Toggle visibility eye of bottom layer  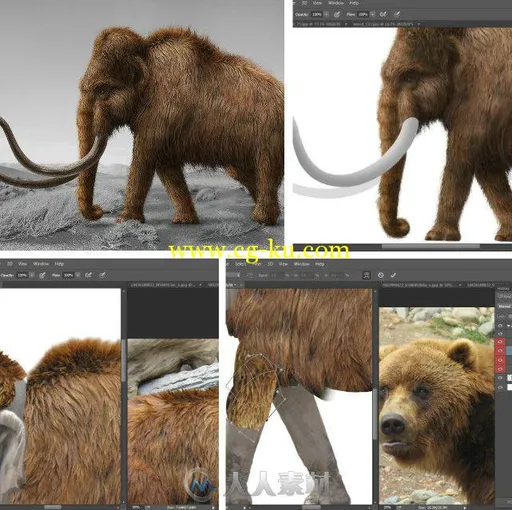click(500, 387)
